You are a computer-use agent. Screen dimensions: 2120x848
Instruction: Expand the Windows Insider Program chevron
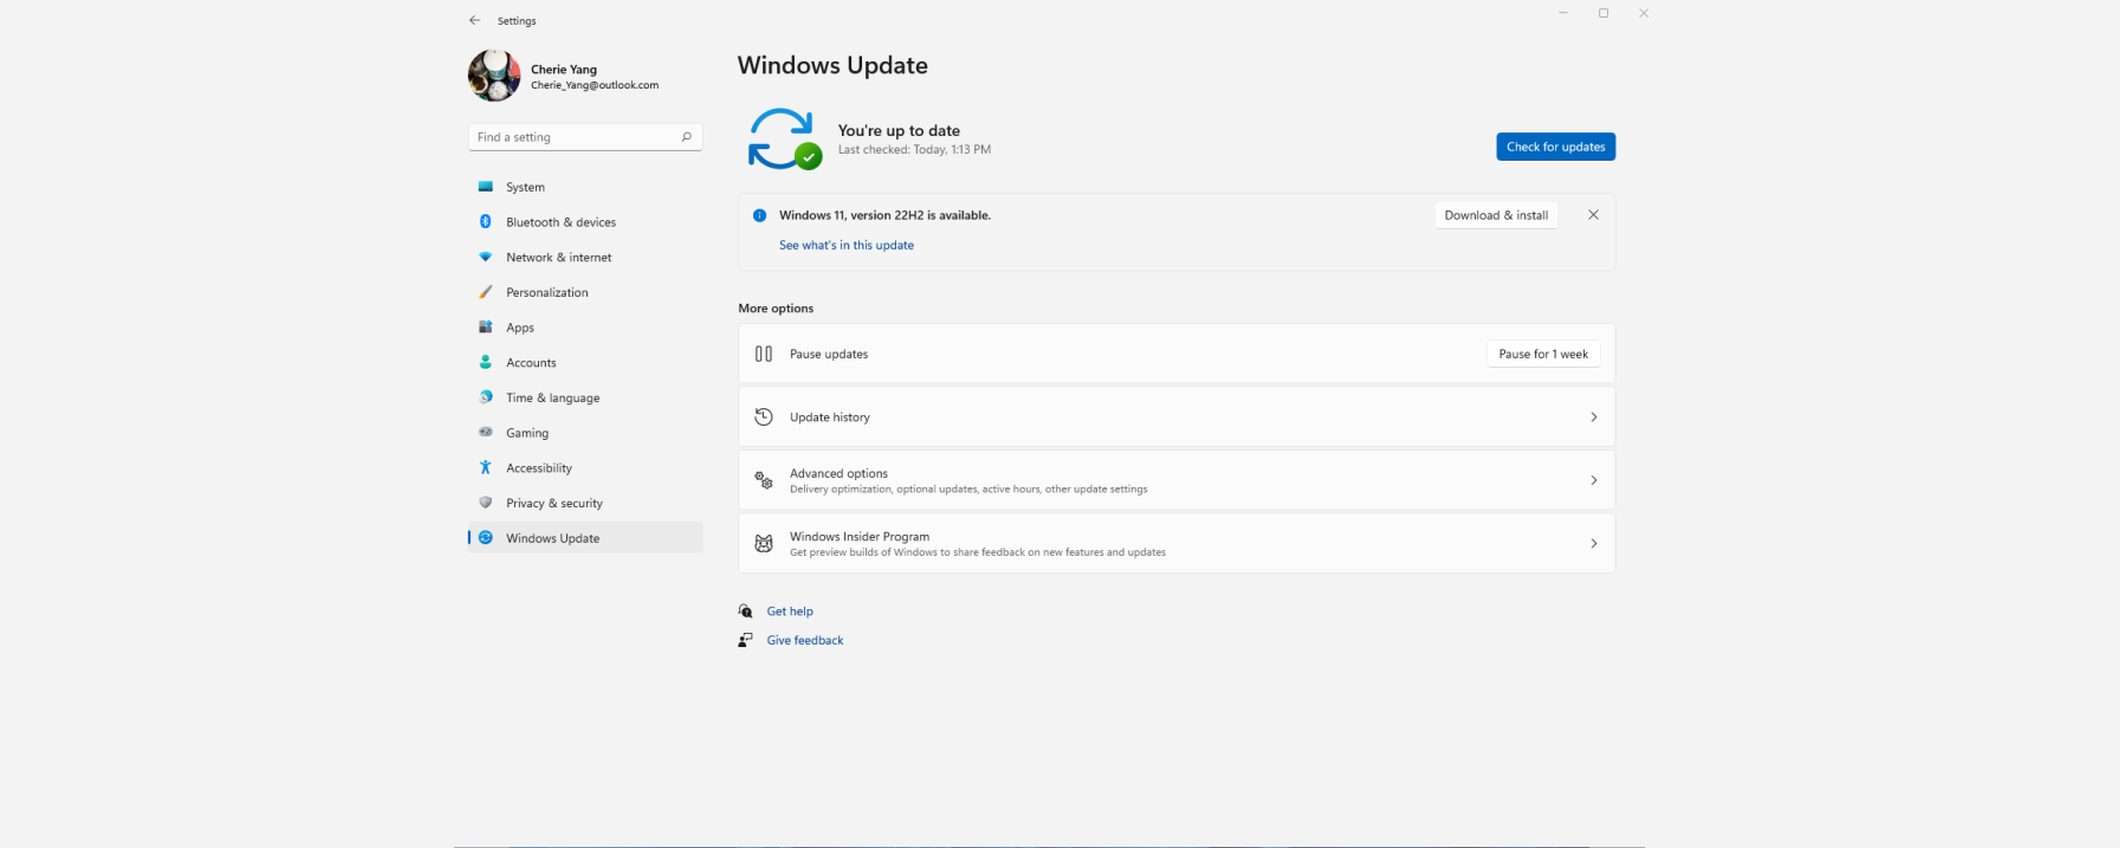coord(1593,543)
